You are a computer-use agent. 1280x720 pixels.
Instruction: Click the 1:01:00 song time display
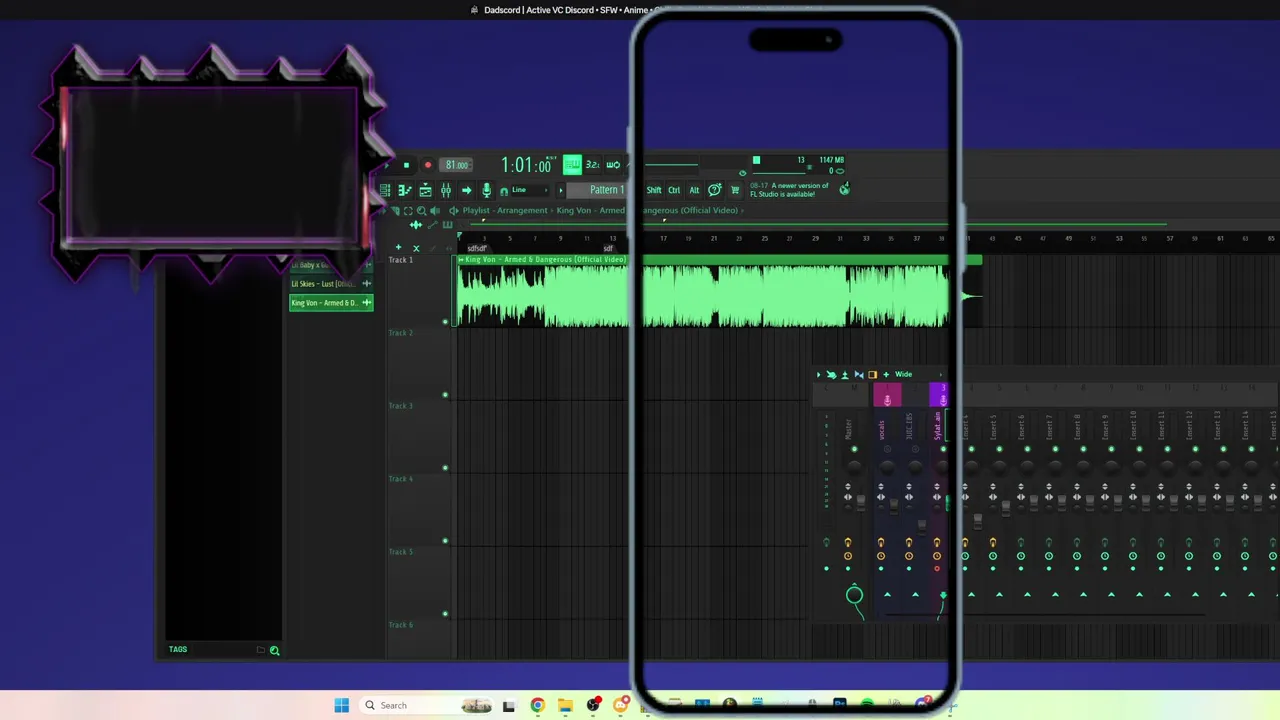[526, 165]
